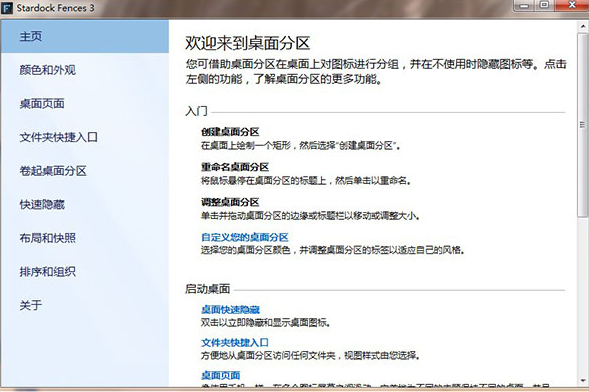Follow the 自定义您的桌面分区 link
The image size is (589, 392).
(x=245, y=237)
